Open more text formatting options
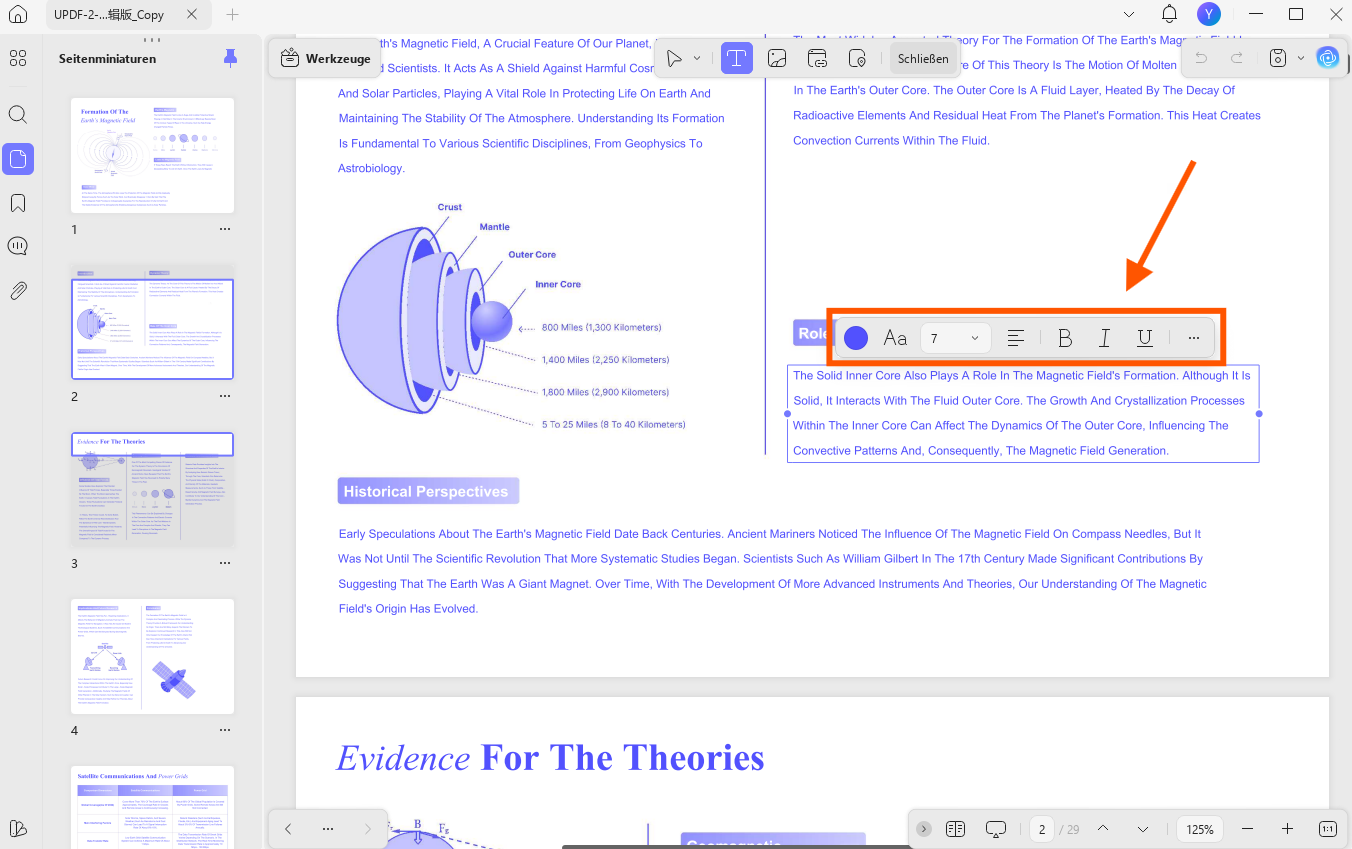The width and height of the screenshot is (1352, 849). [1194, 338]
